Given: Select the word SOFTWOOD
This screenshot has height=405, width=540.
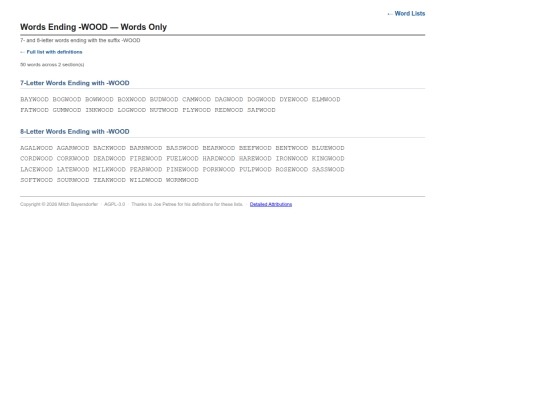Looking at the screenshot, I should pos(37,180).
